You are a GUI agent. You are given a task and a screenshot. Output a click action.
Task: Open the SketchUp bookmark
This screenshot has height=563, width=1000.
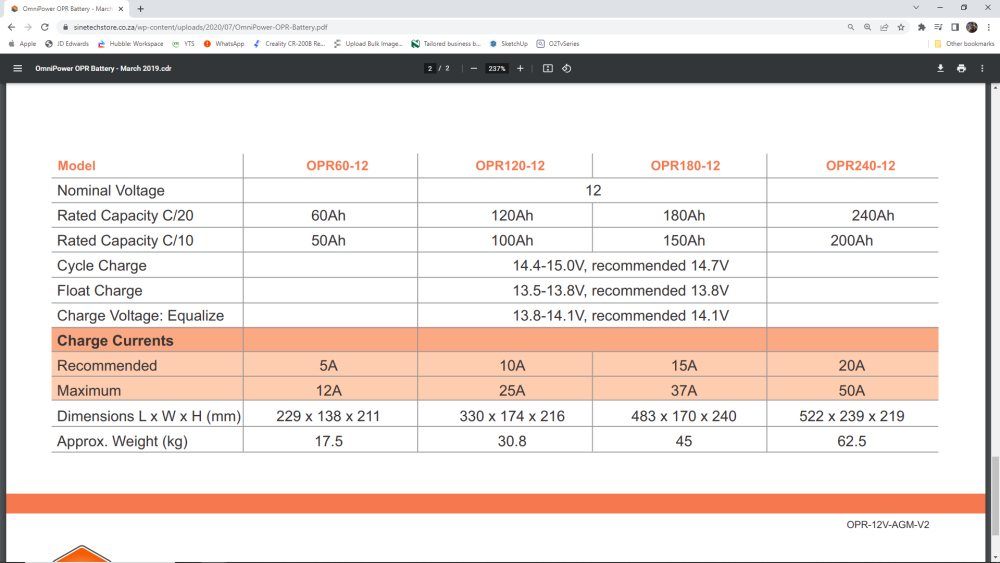pyautogui.click(x=509, y=44)
